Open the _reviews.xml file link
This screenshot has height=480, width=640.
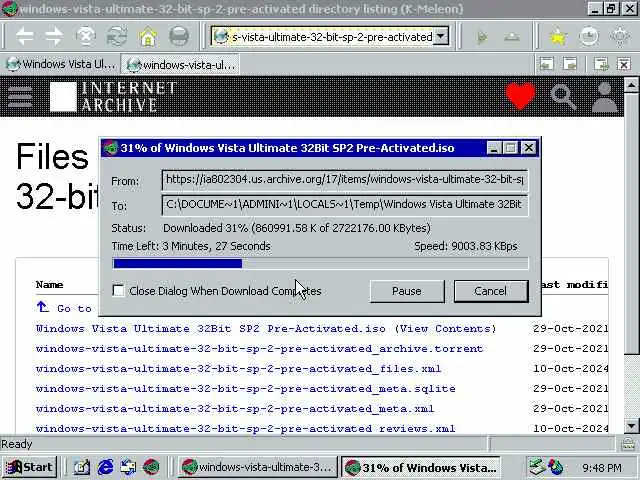click(246, 429)
